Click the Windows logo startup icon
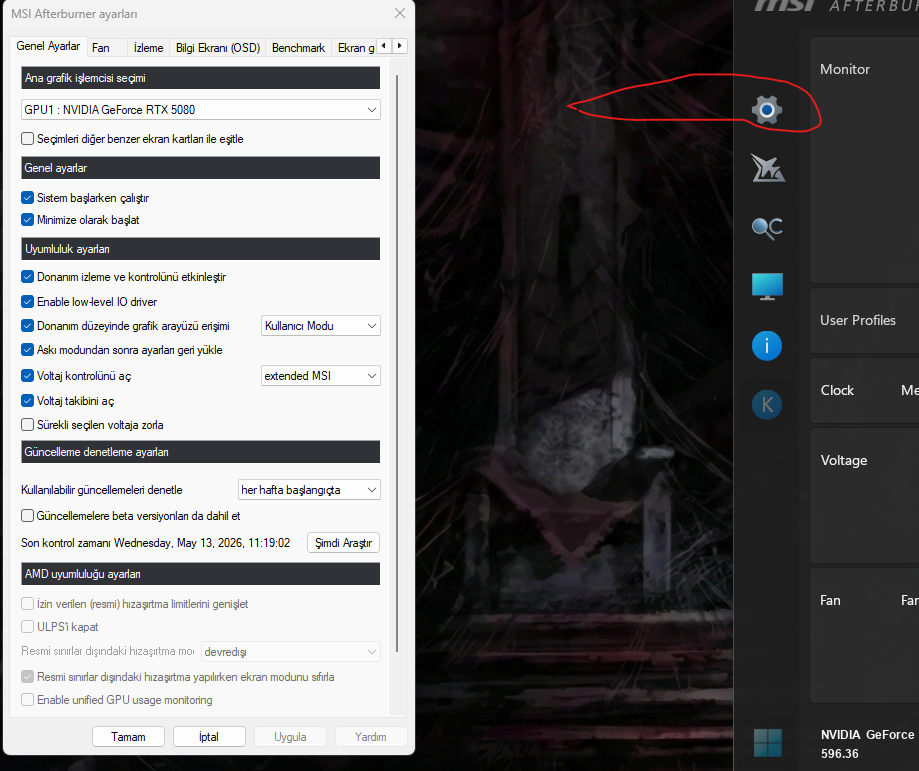919x771 pixels. (x=767, y=743)
